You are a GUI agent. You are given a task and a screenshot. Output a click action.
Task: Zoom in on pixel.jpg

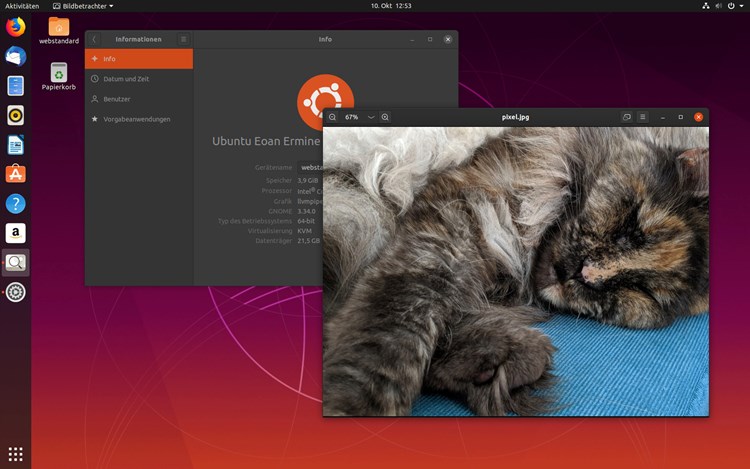[x=385, y=117]
